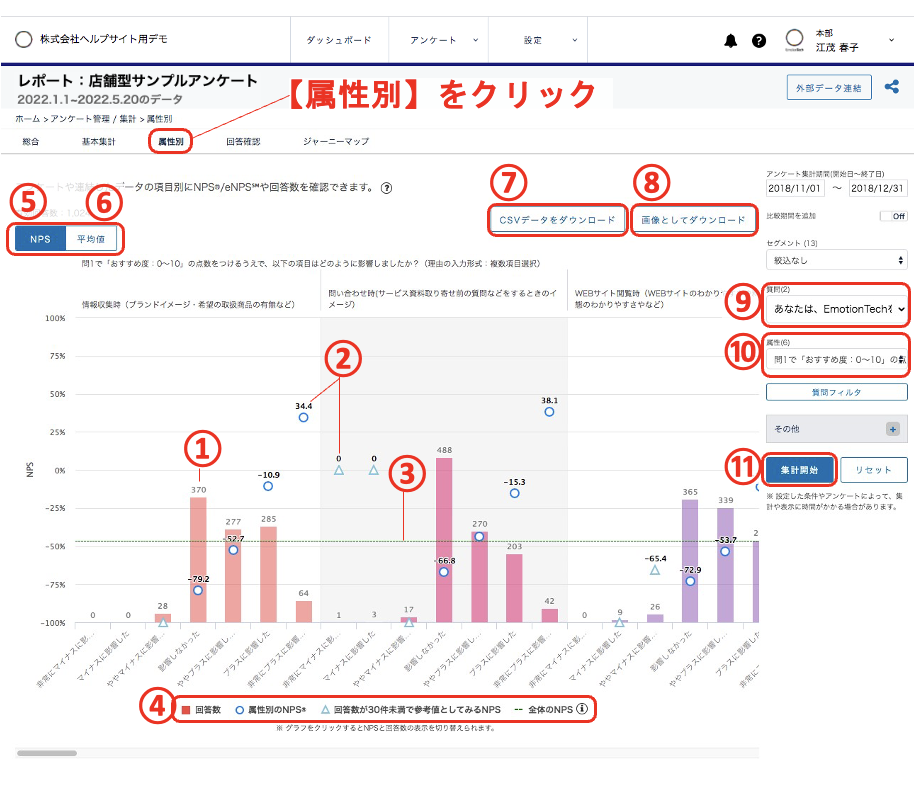This screenshot has width=914, height=798.
Task: Click the NPS point labeled -72.9
Action: coord(690,581)
